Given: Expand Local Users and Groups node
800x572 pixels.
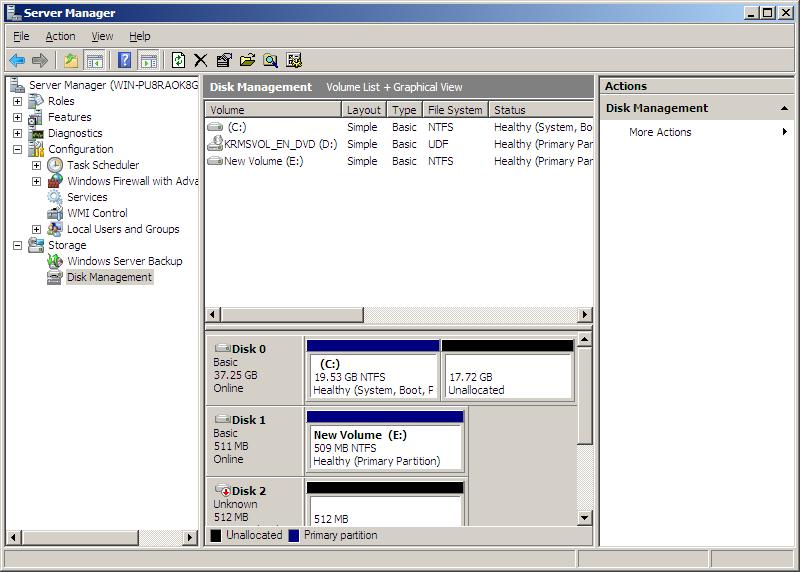Looking at the screenshot, I should coord(36,230).
